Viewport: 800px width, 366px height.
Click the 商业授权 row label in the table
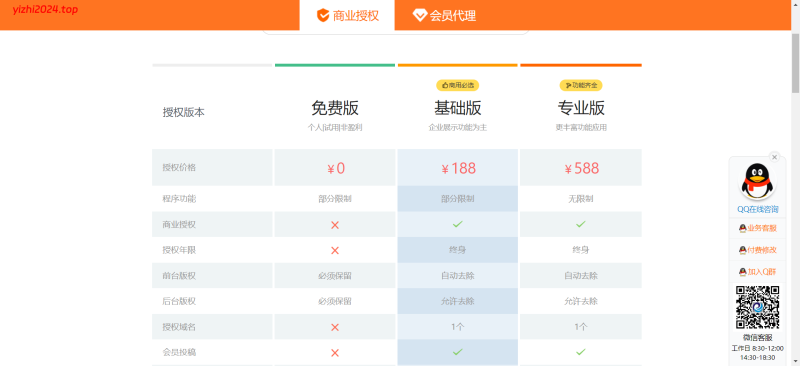[179, 225]
